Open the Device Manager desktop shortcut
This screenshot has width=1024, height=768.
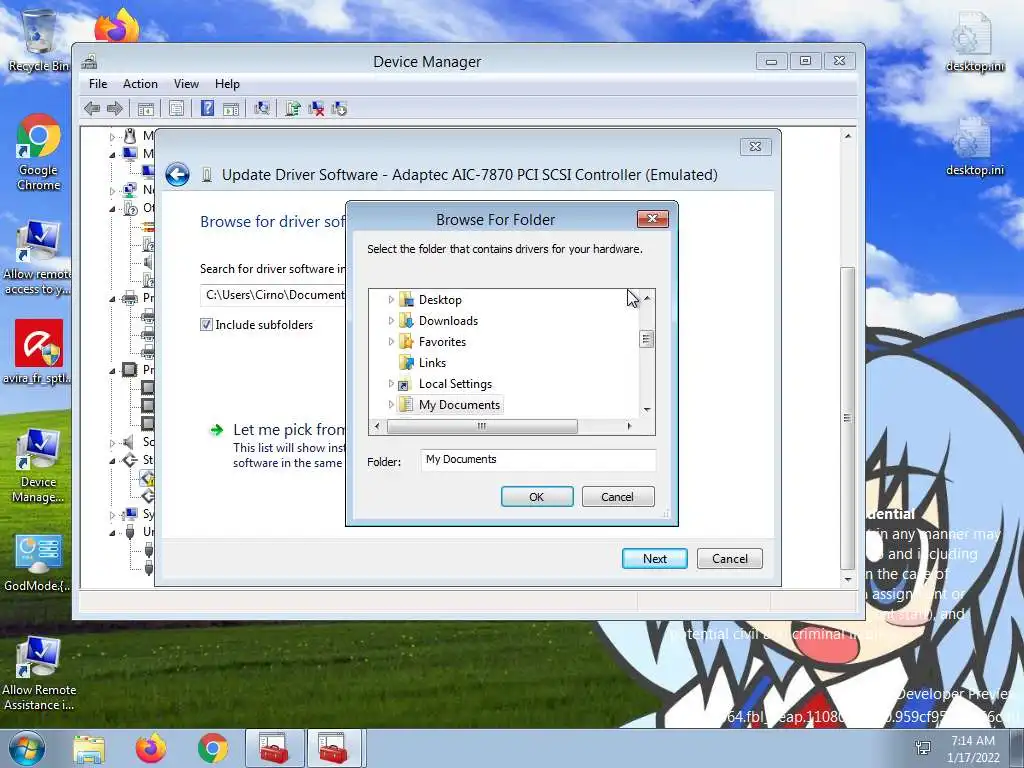pos(39,466)
